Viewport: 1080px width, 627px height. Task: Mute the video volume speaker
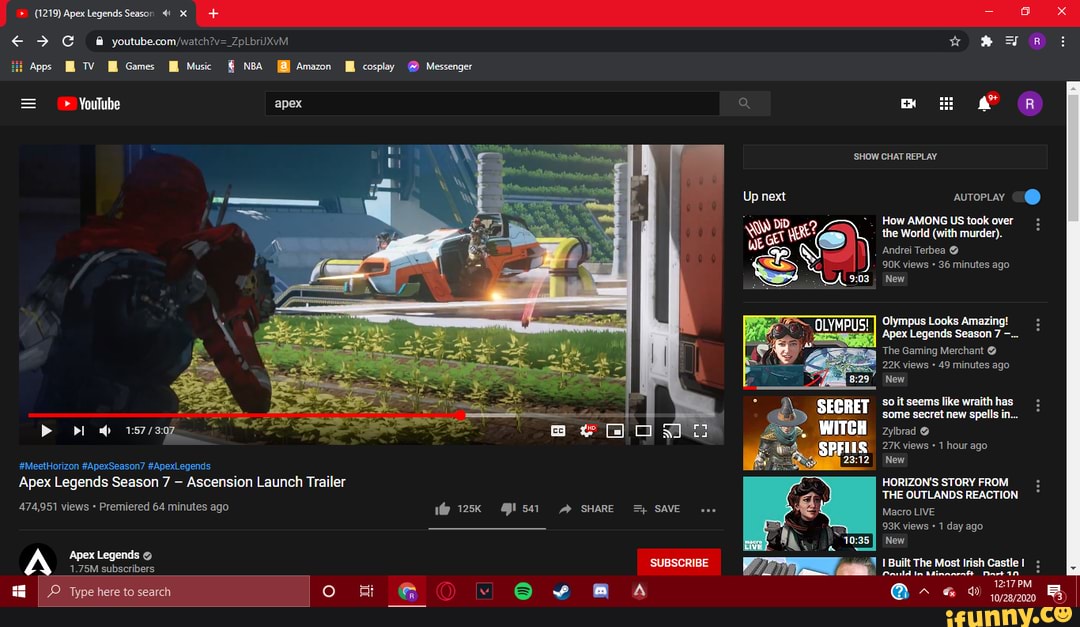[x=105, y=431]
